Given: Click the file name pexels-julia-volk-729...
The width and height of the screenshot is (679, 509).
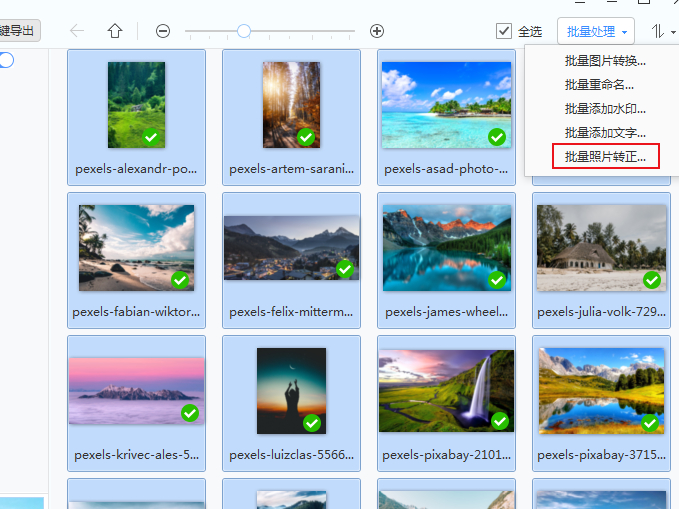Looking at the screenshot, I should pyautogui.click(x=601, y=312).
